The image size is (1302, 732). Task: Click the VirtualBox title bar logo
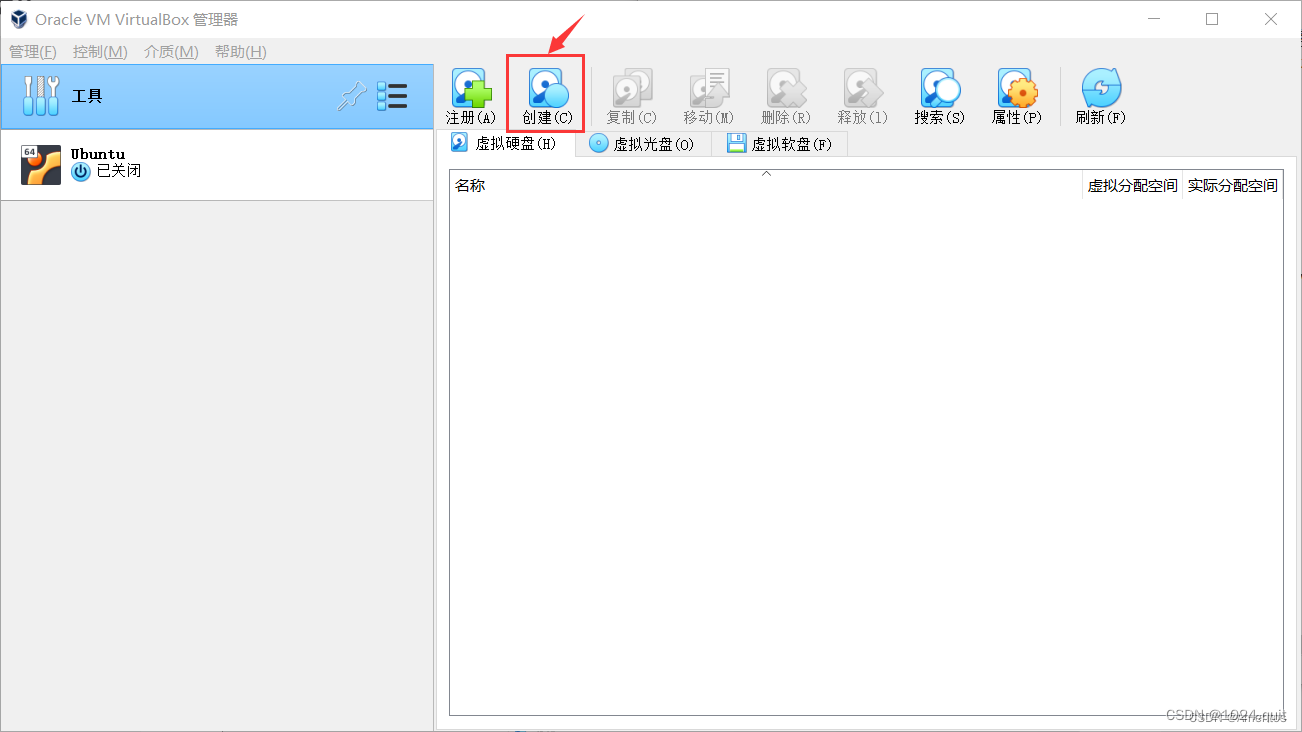point(18,19)
